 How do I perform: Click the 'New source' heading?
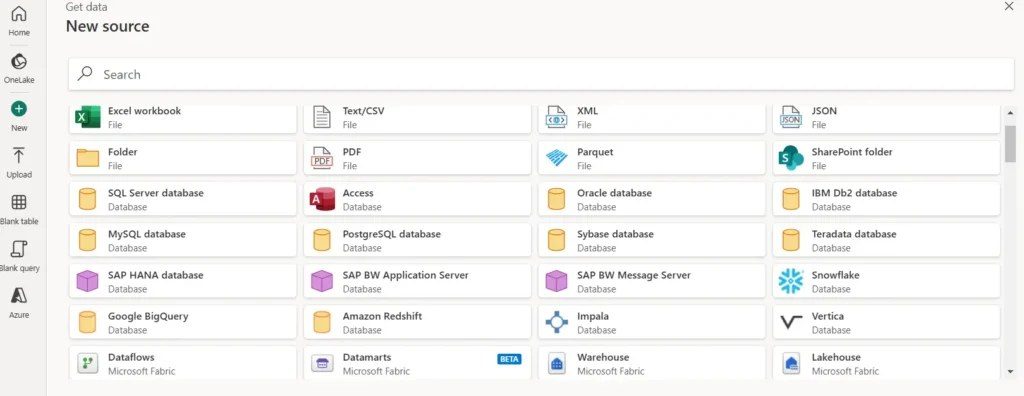point(107,26)
